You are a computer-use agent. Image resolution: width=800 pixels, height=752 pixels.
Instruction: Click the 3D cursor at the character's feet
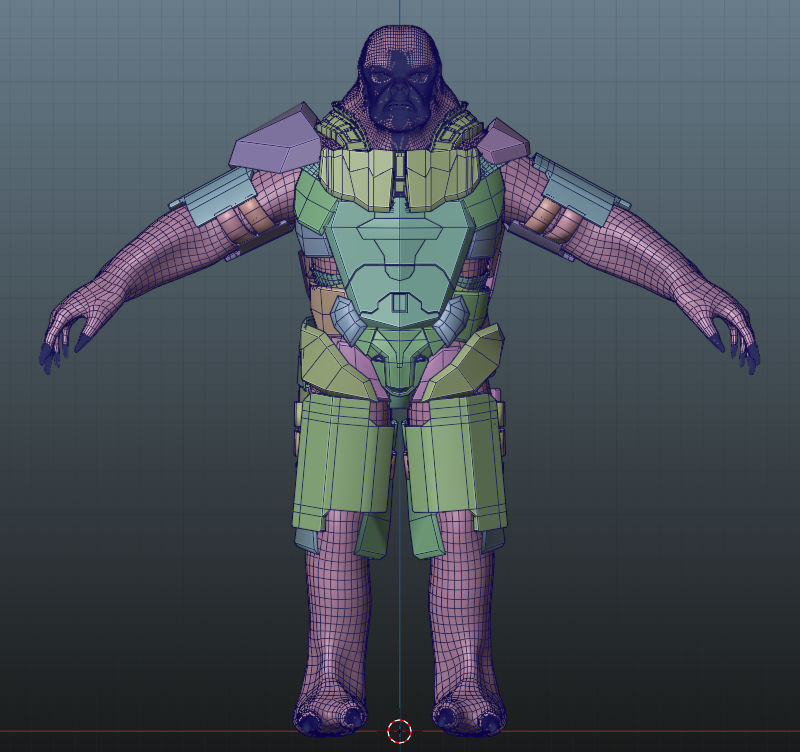(x=399, y=731)
